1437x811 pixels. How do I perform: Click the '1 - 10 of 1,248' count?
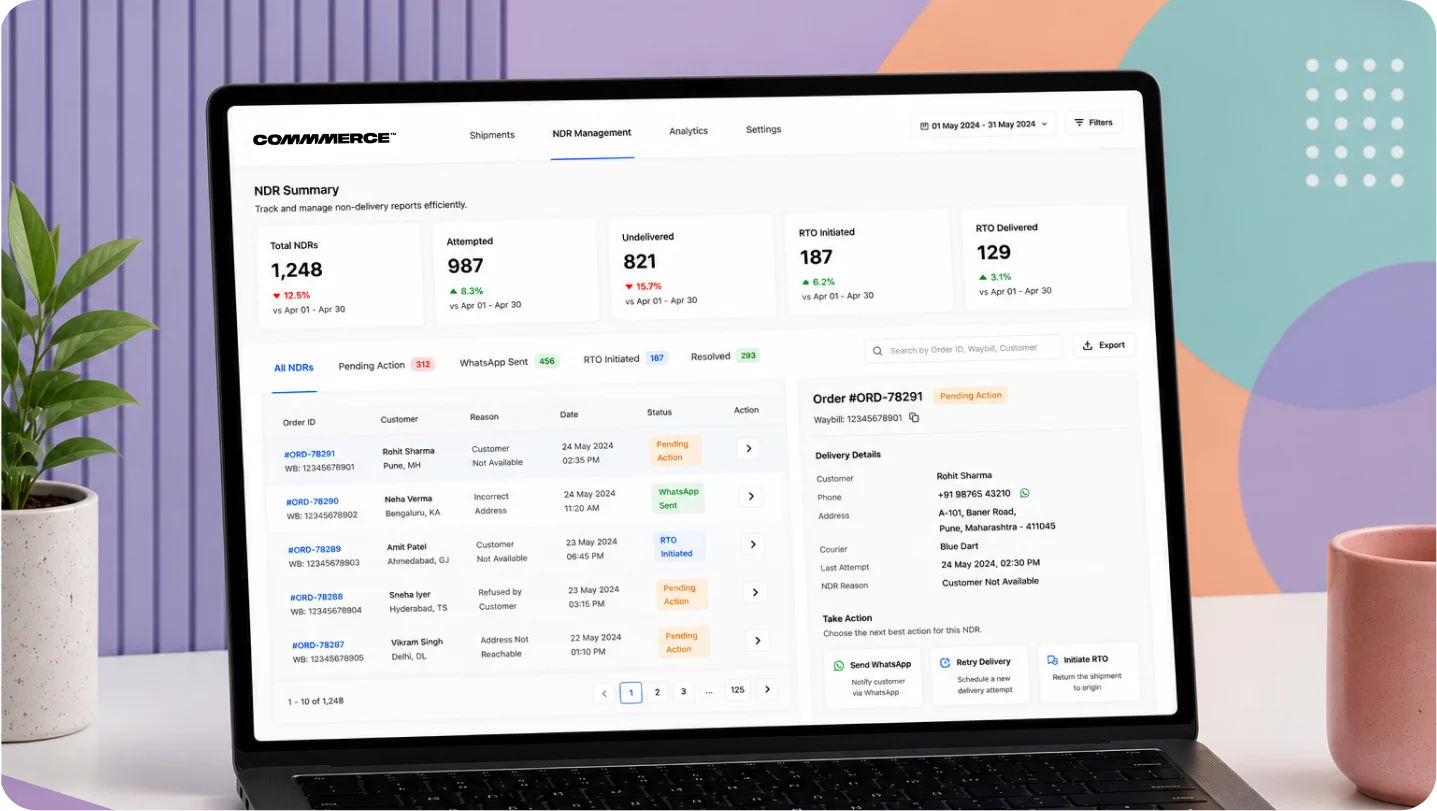pos(315,701)
